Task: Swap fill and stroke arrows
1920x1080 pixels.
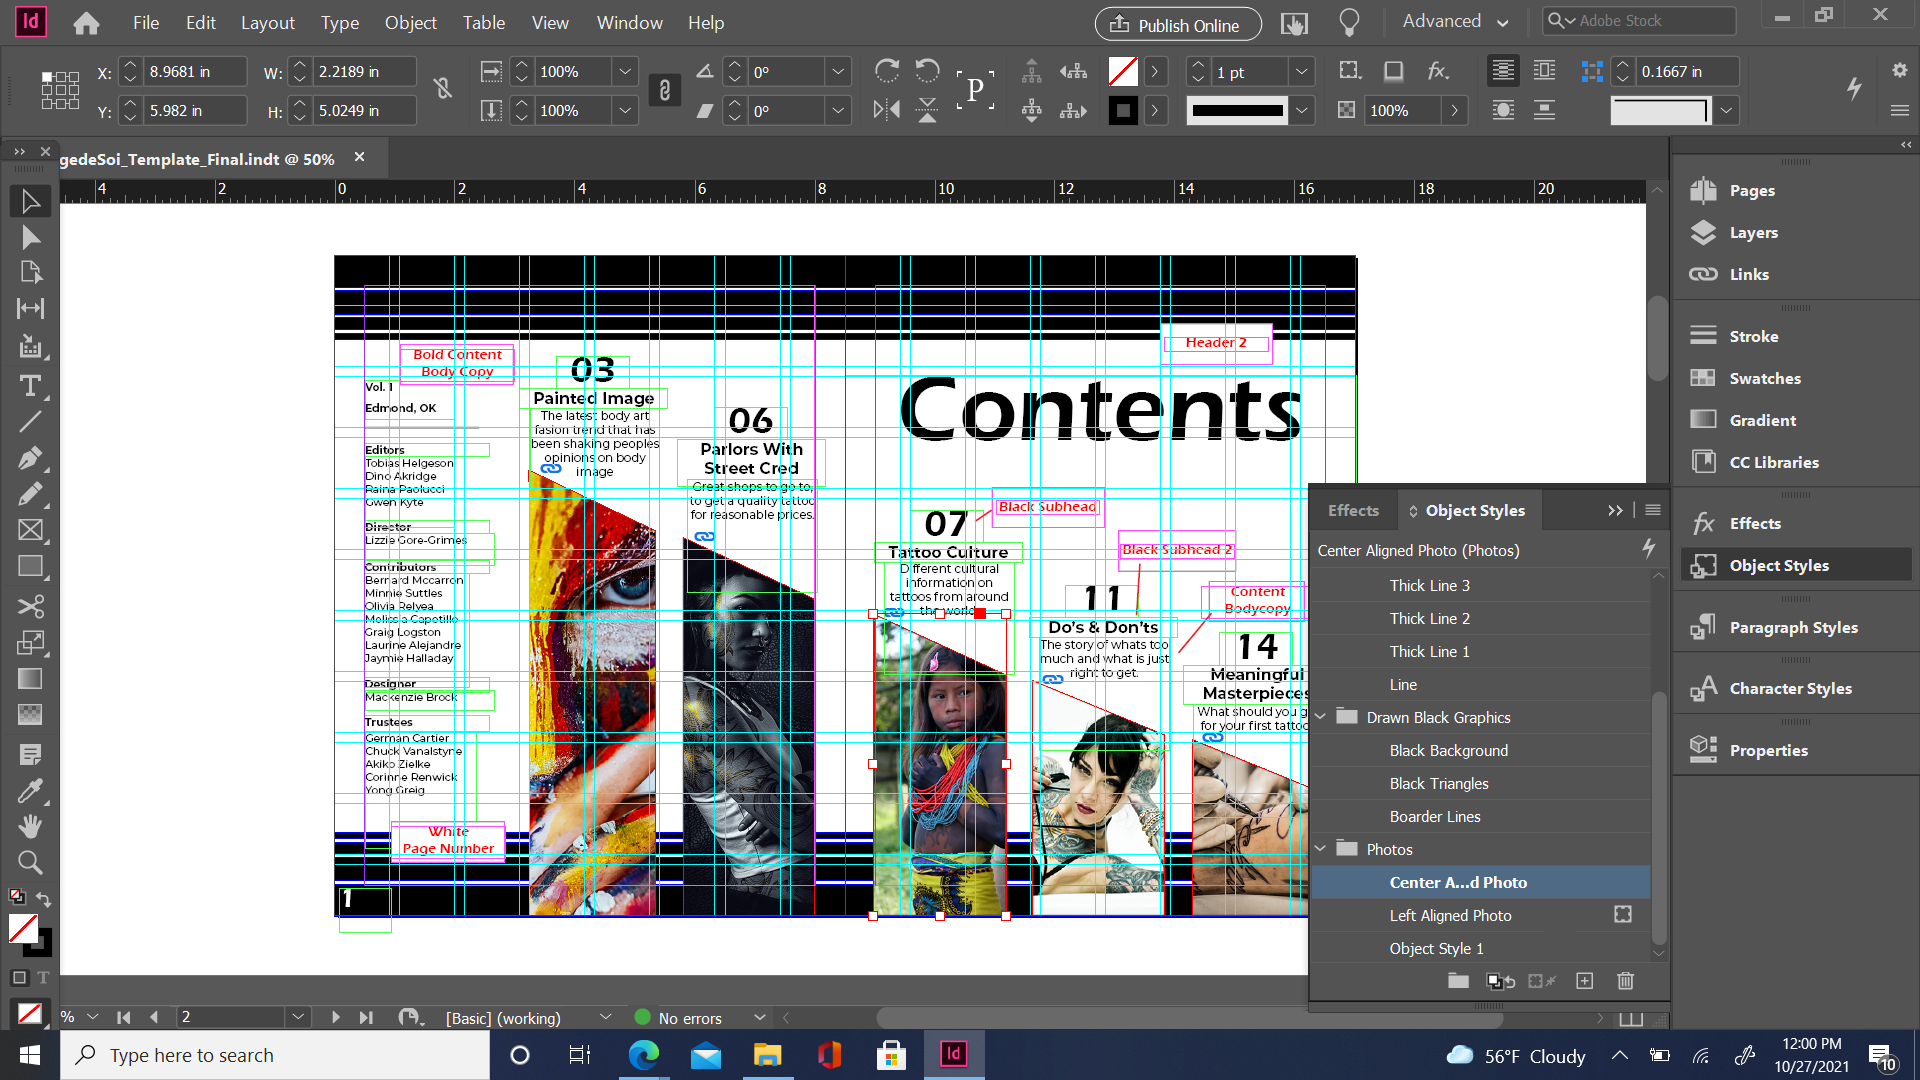Action: point(44,899)
